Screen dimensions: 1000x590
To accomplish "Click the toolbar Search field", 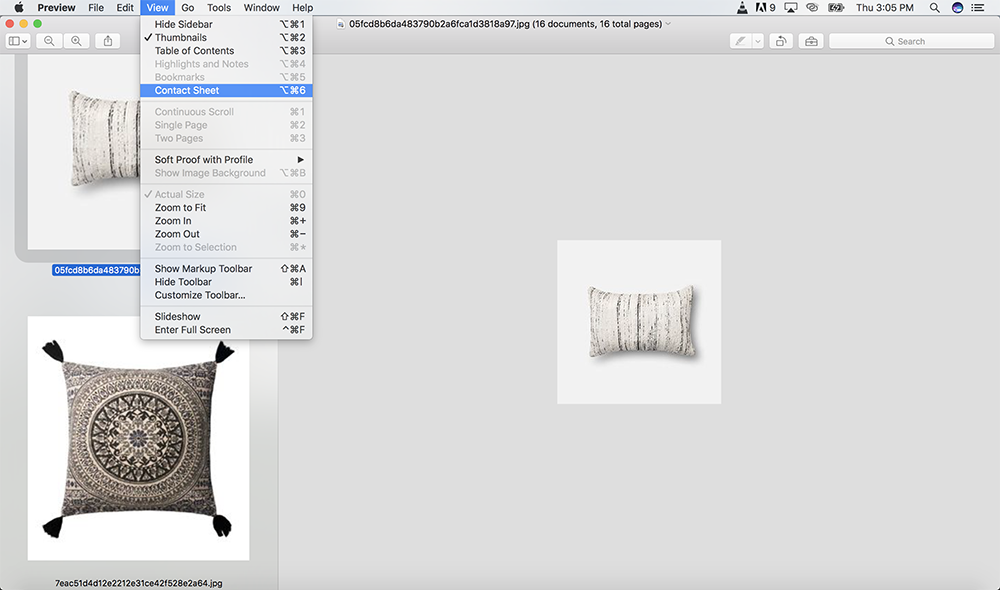I will tap(911, 41).
